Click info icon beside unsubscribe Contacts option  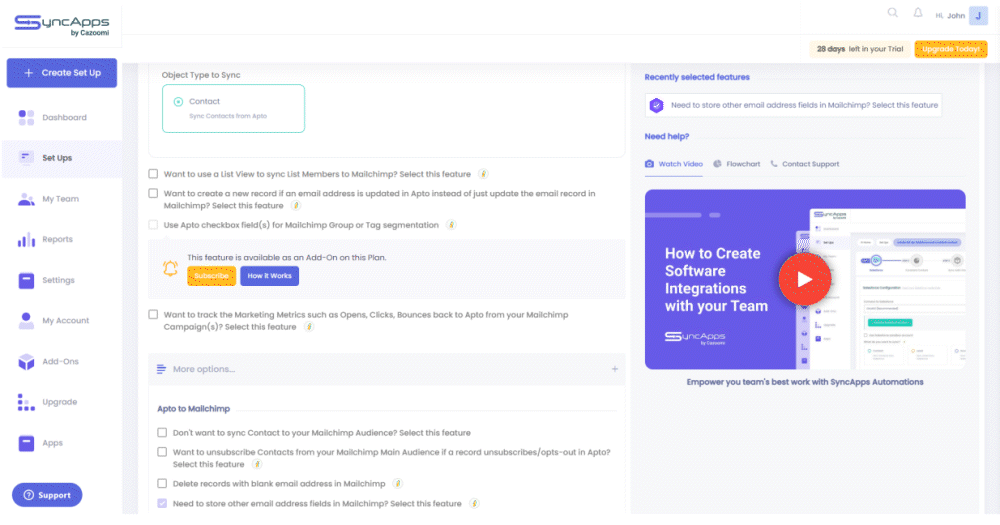click(x=256, y=464)
